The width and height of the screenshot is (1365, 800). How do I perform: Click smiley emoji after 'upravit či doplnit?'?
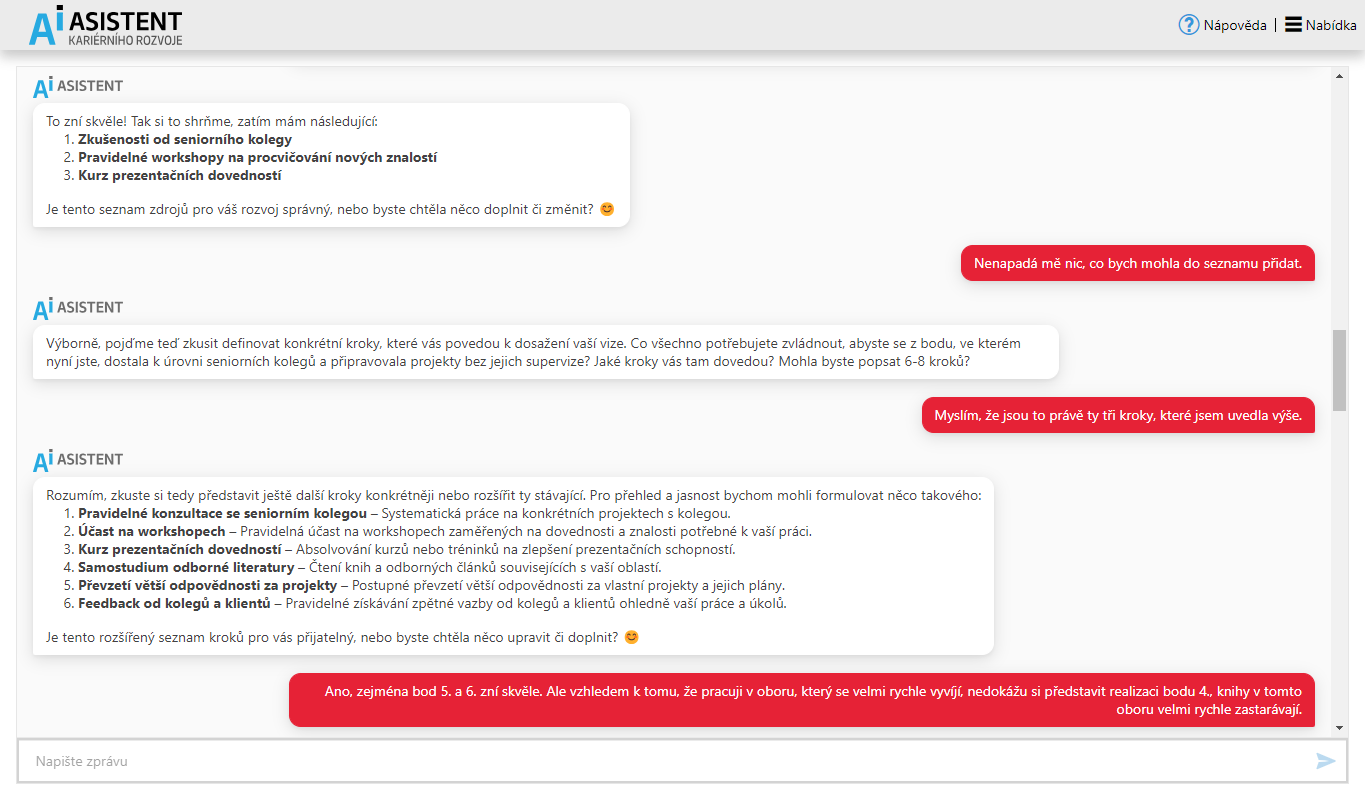[631, 637]
